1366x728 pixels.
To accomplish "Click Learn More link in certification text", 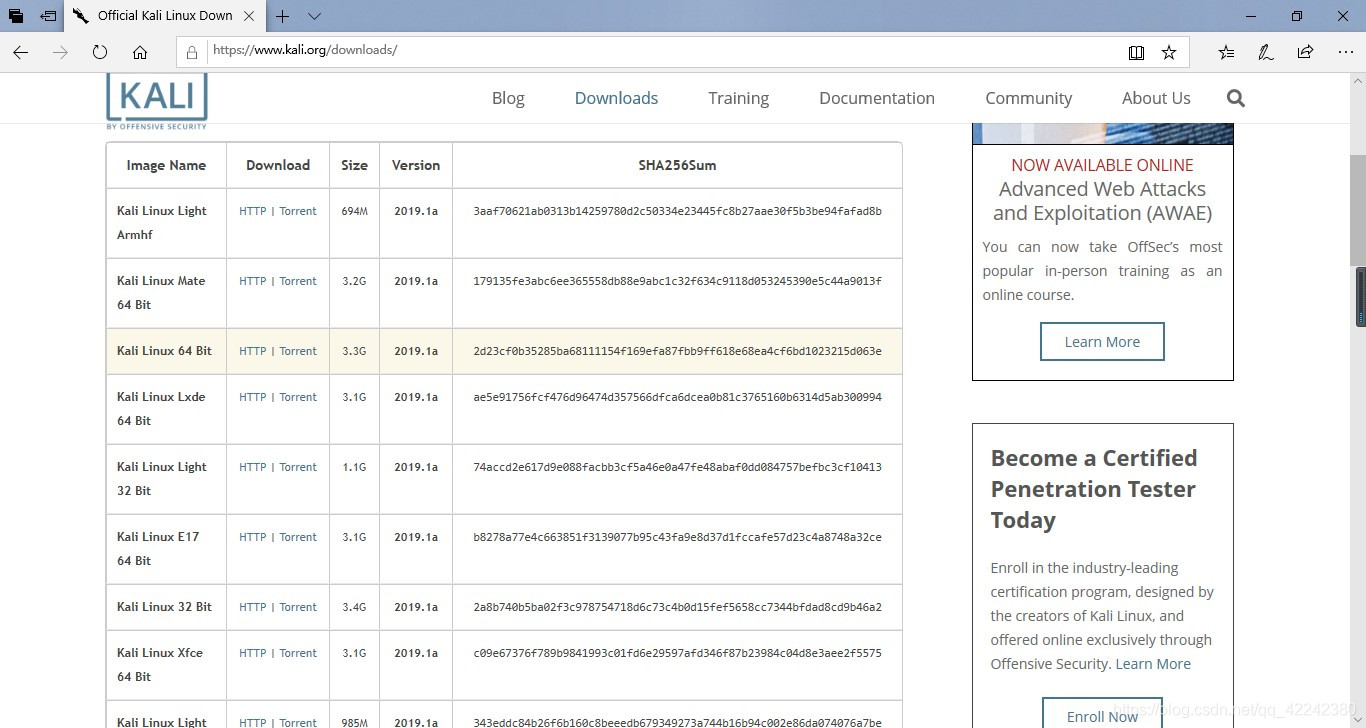I will click(1153, 664).
